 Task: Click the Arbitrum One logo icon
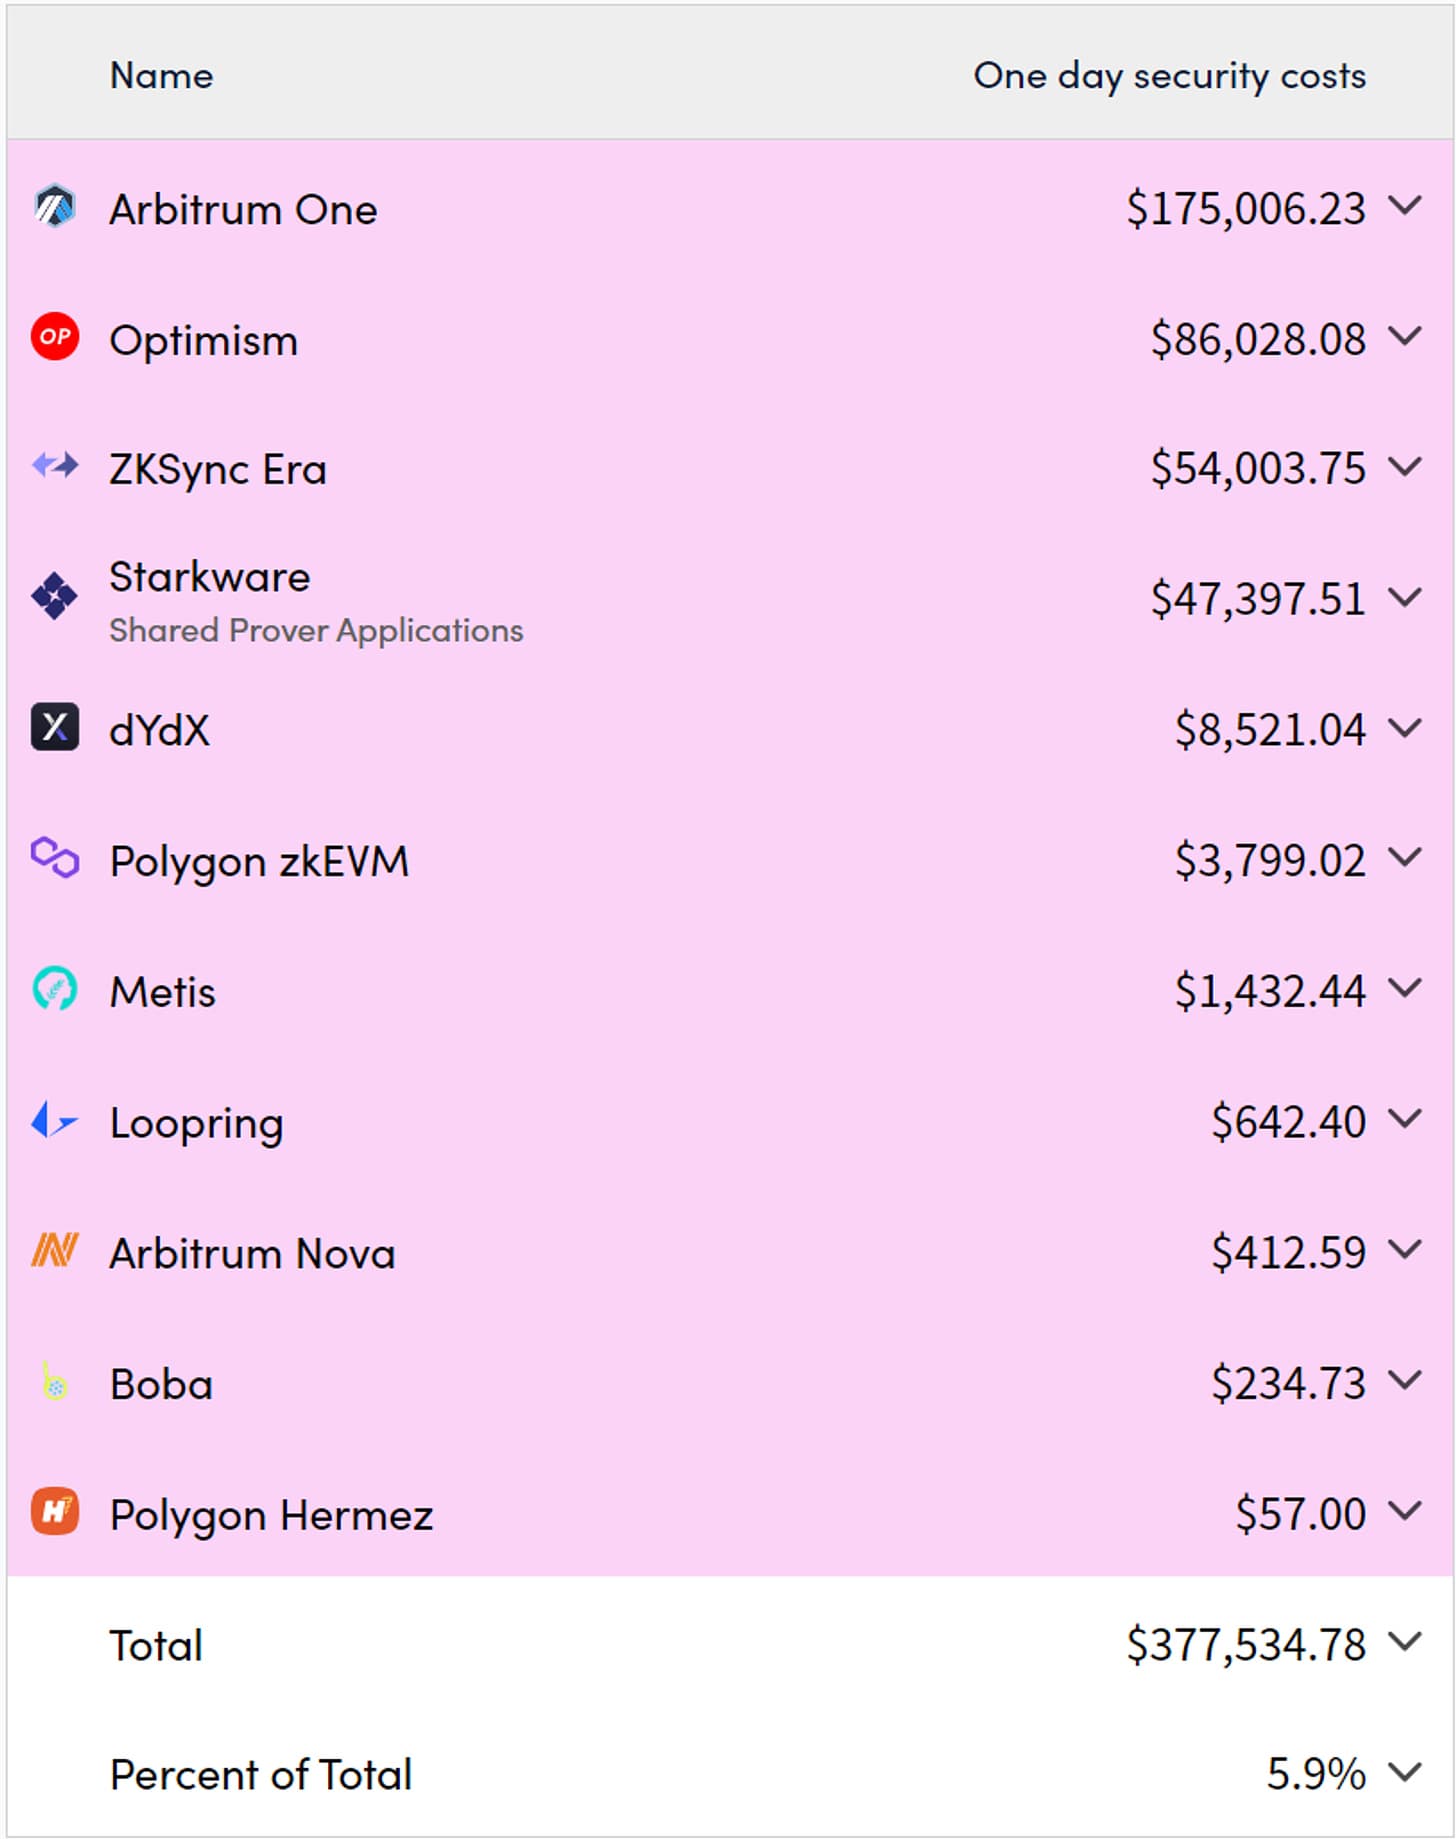point(55,207)
